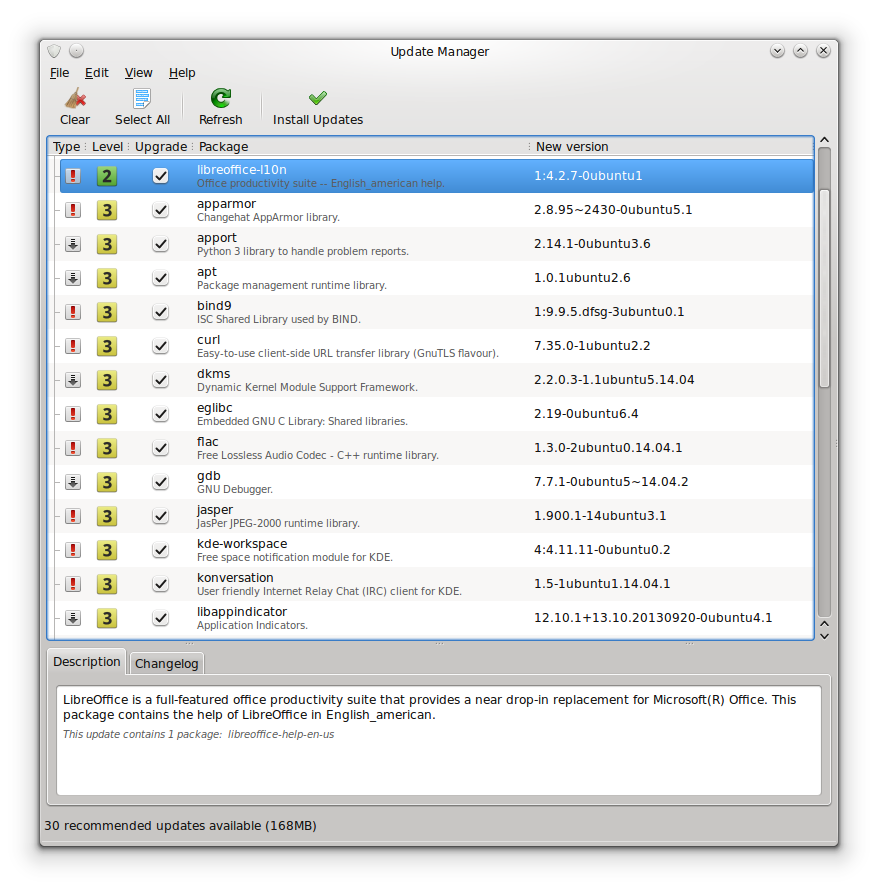Open the Edit menu

[x=97, y=73]
